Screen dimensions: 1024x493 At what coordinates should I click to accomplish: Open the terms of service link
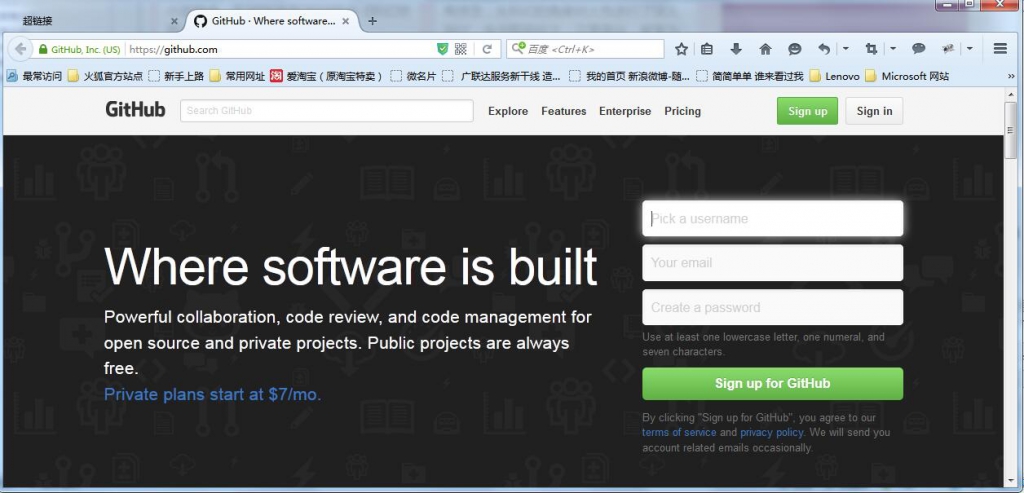click(679, 432)
